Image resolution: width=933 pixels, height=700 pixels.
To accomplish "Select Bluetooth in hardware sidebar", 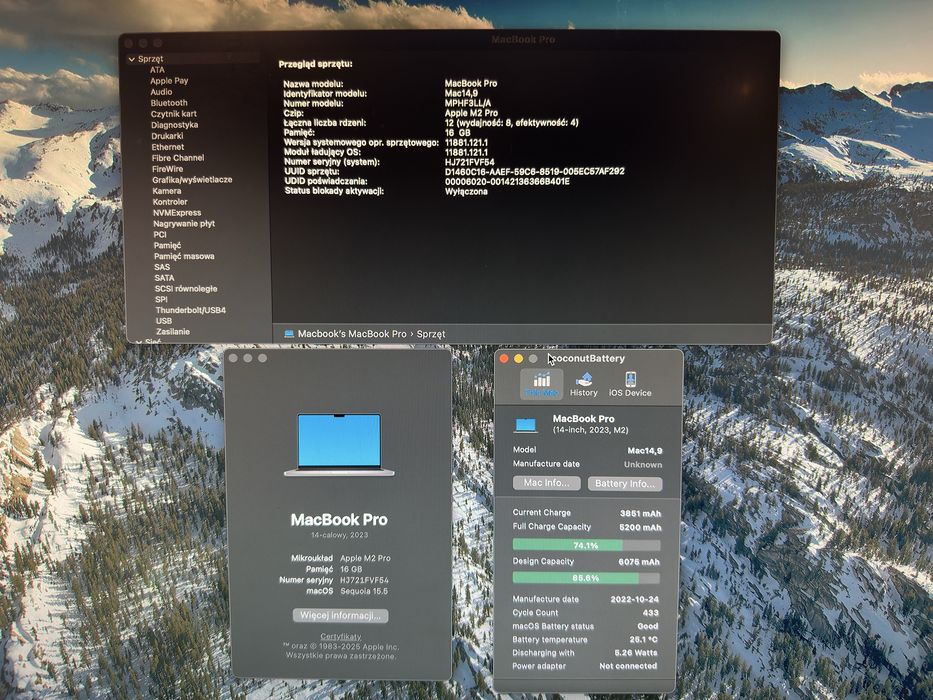I will tap(169, 102).
